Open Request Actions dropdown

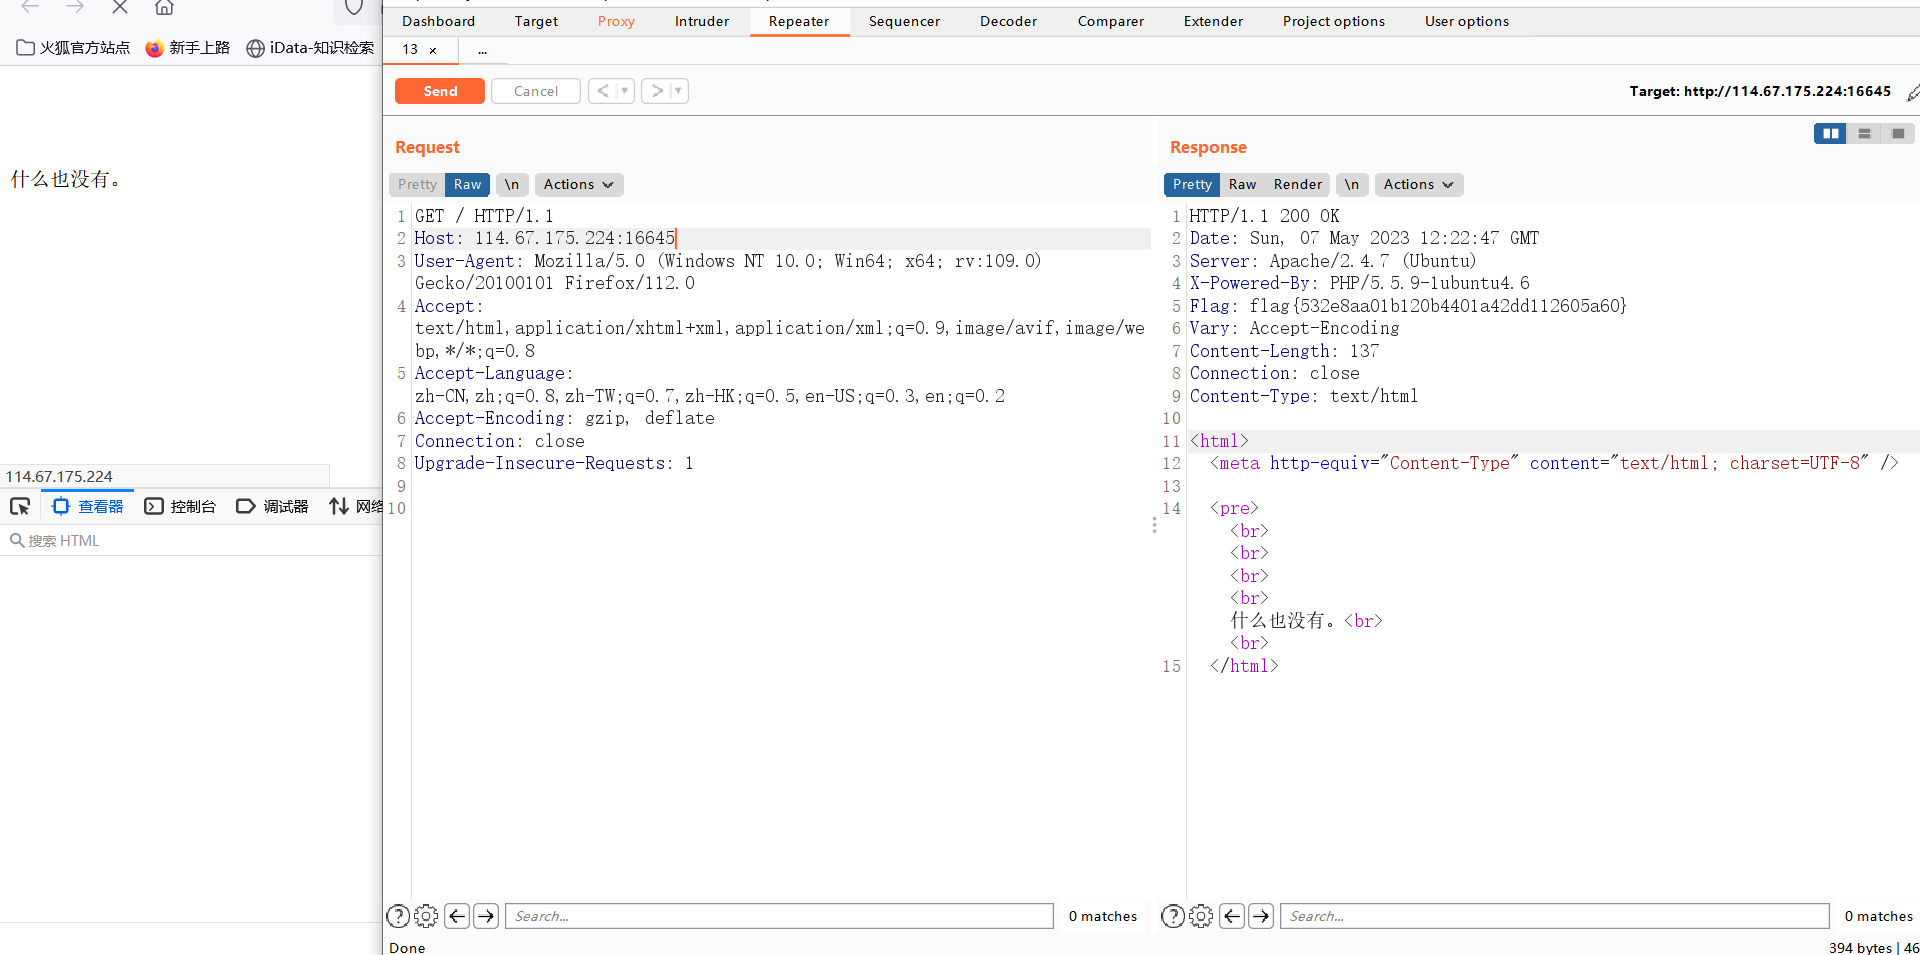(579, 184)
